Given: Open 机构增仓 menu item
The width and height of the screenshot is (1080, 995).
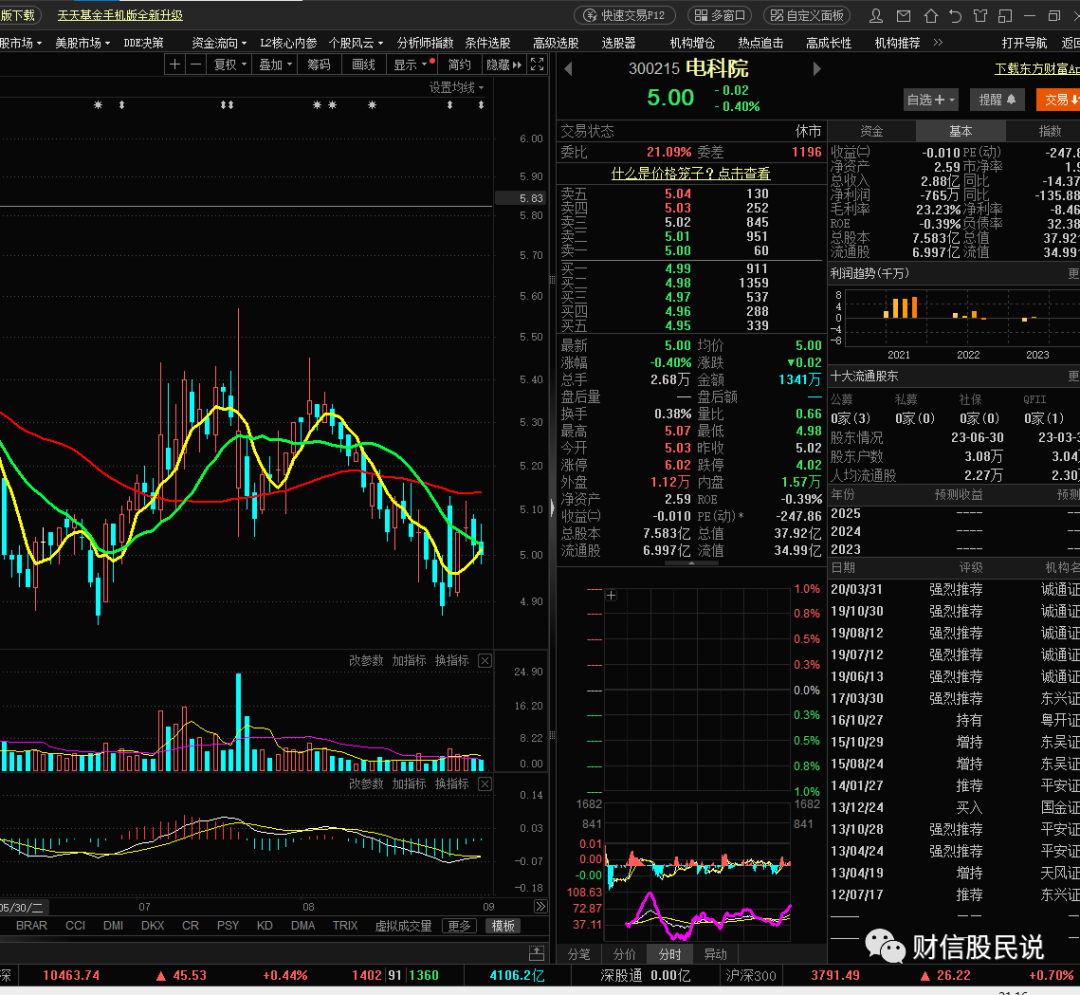Looking at the screenshot, I should click(692, 43).
